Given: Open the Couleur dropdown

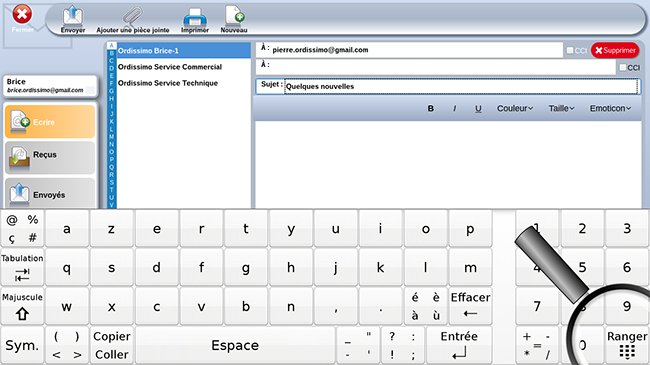Looking at the screenshot, I should click(x=515, y=108).
